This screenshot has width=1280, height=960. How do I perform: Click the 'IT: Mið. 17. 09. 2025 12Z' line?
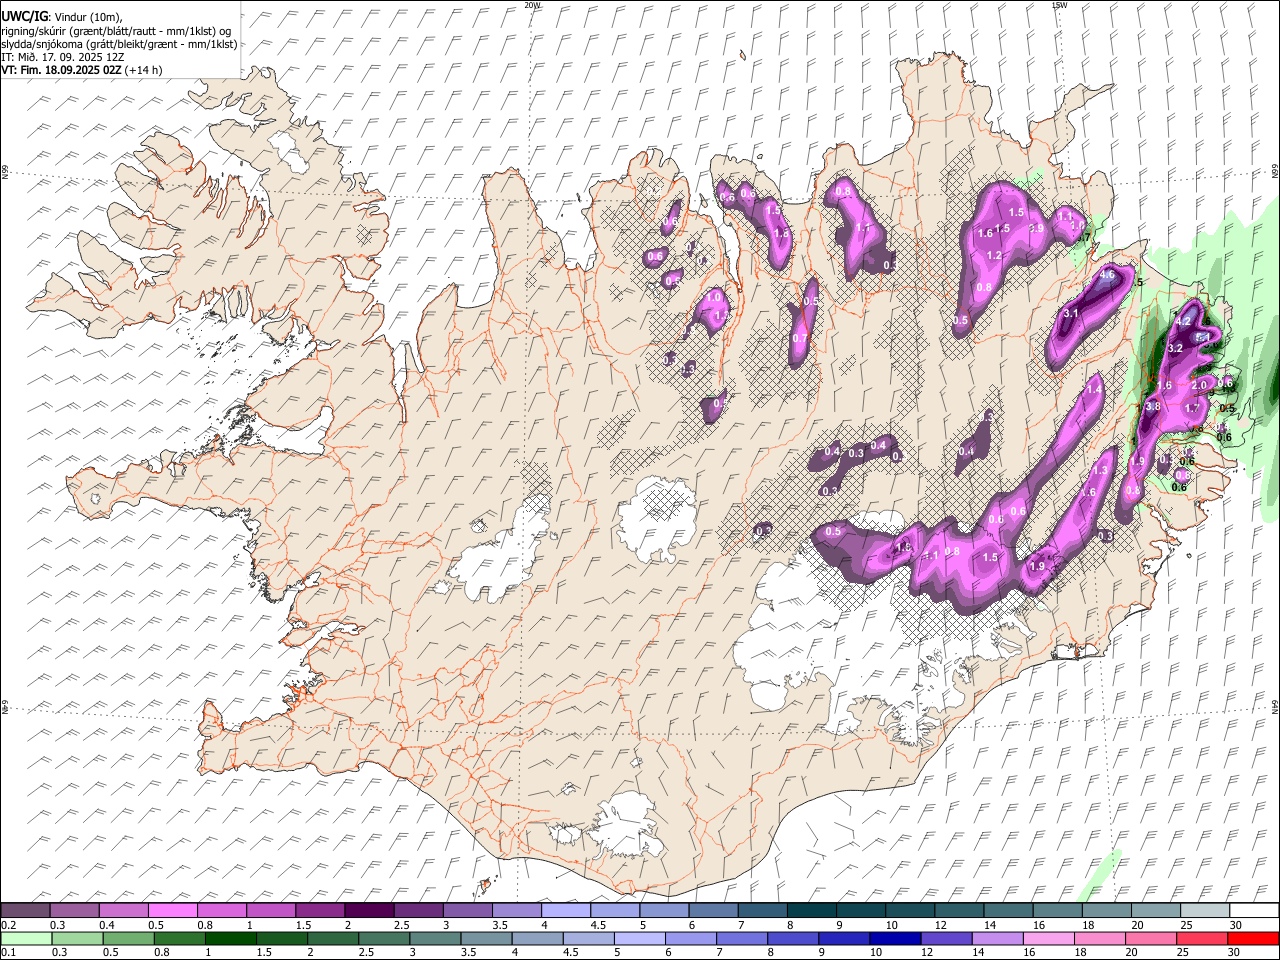61,57
